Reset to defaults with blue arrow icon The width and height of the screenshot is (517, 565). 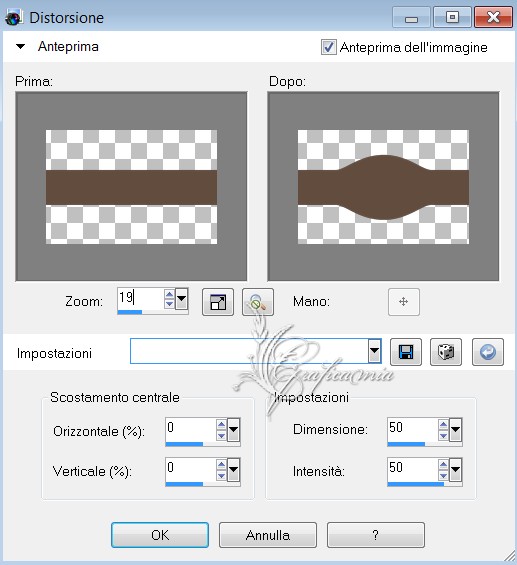[487, 352]
